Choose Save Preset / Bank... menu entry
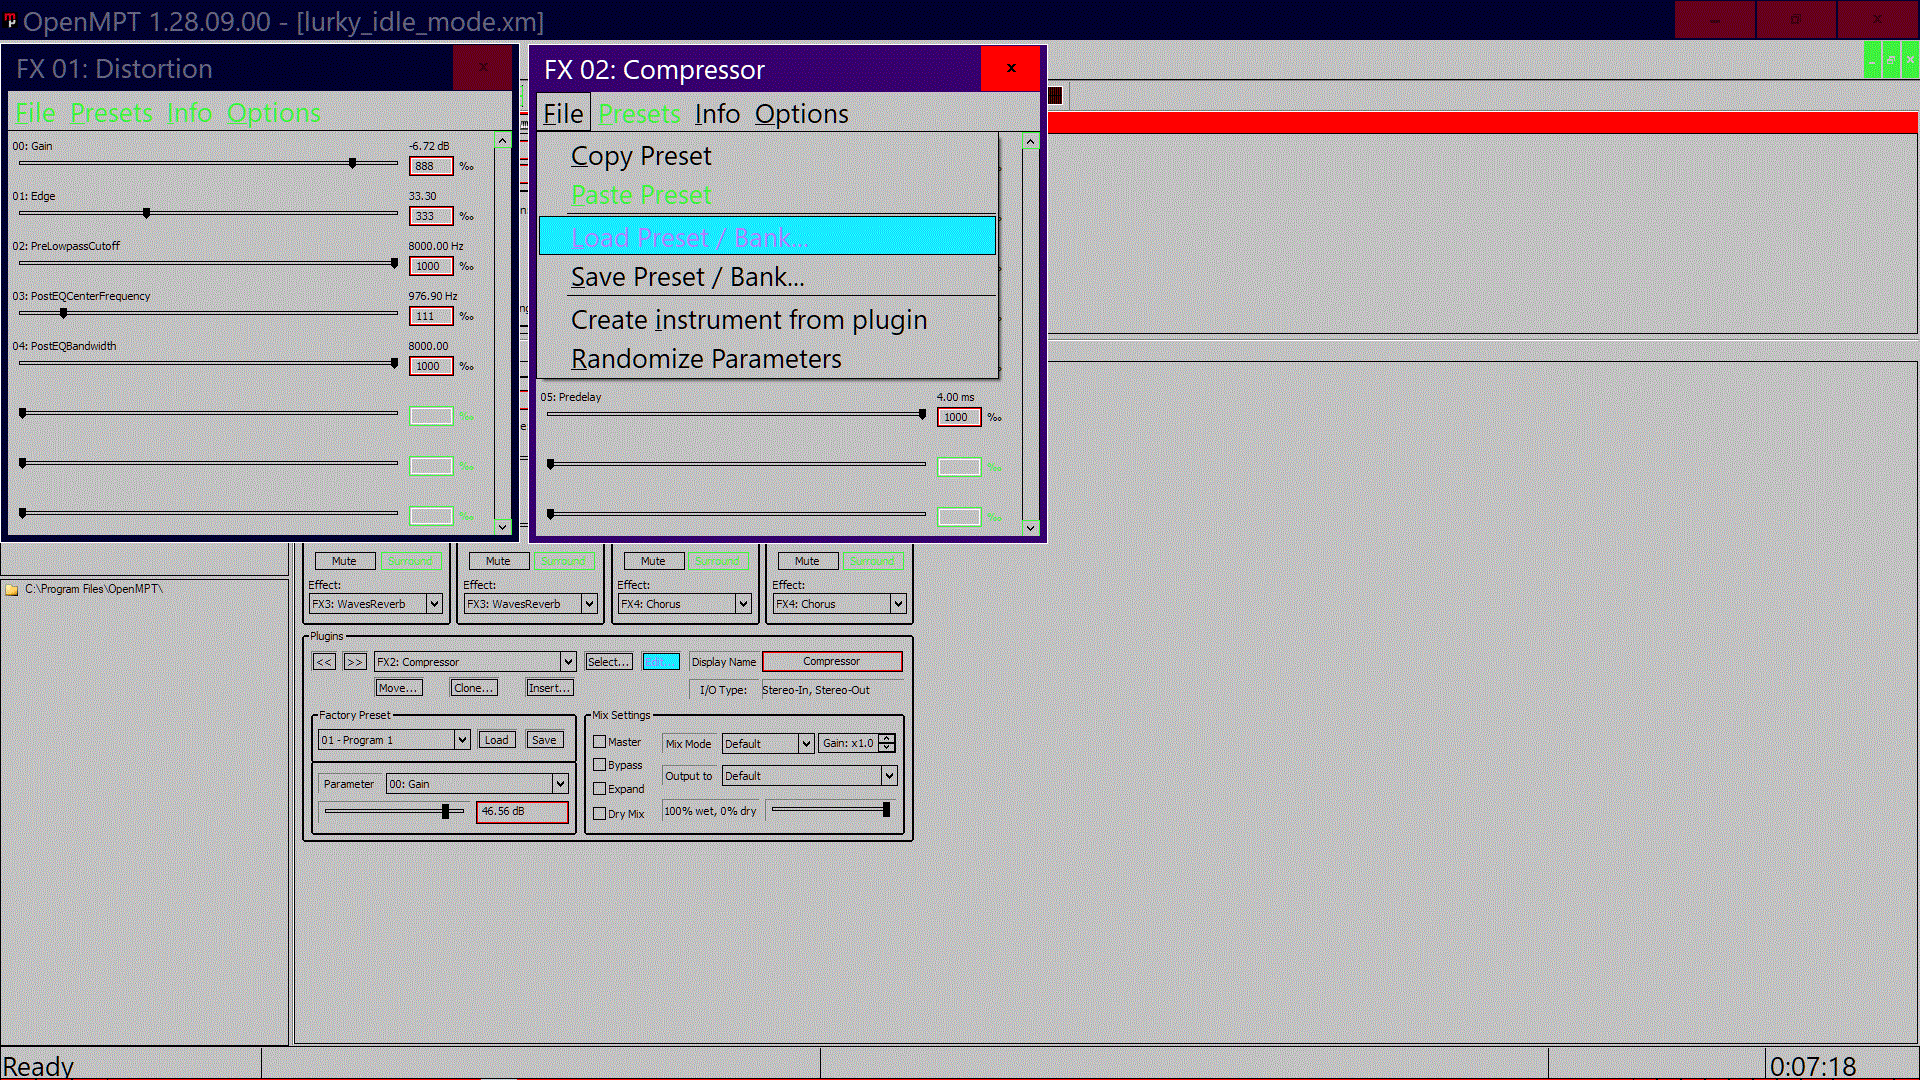Image resolution: width=1920 pixels, height=1080 pixels. point(687,277)
